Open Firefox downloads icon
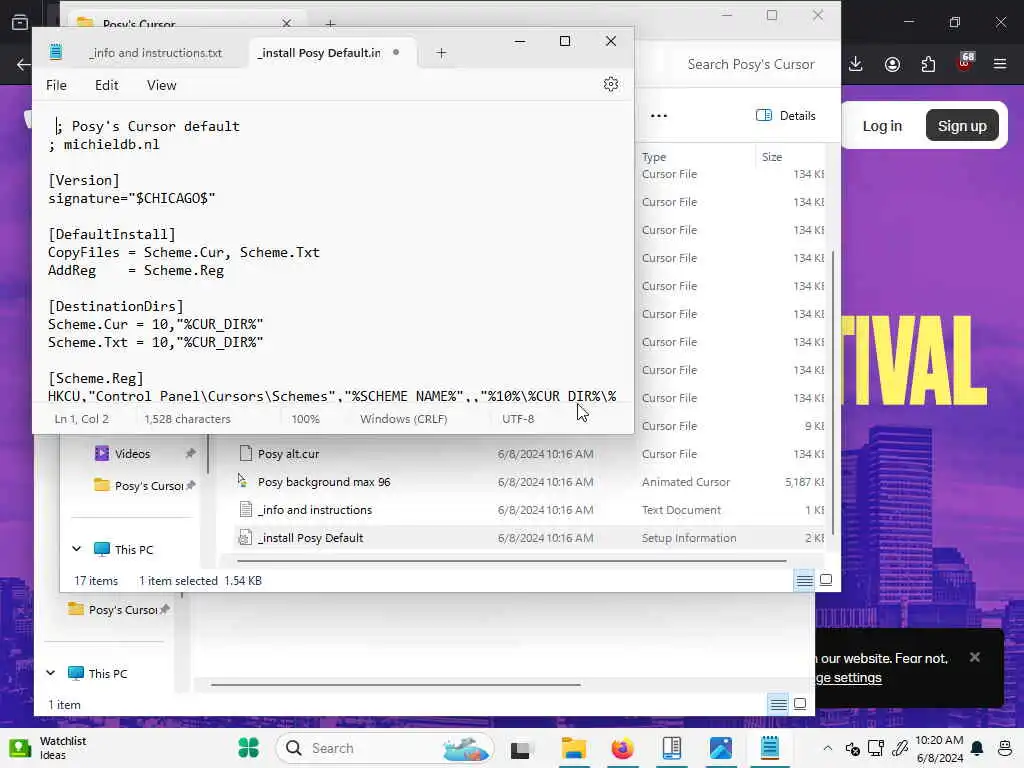 coord(856,64)
